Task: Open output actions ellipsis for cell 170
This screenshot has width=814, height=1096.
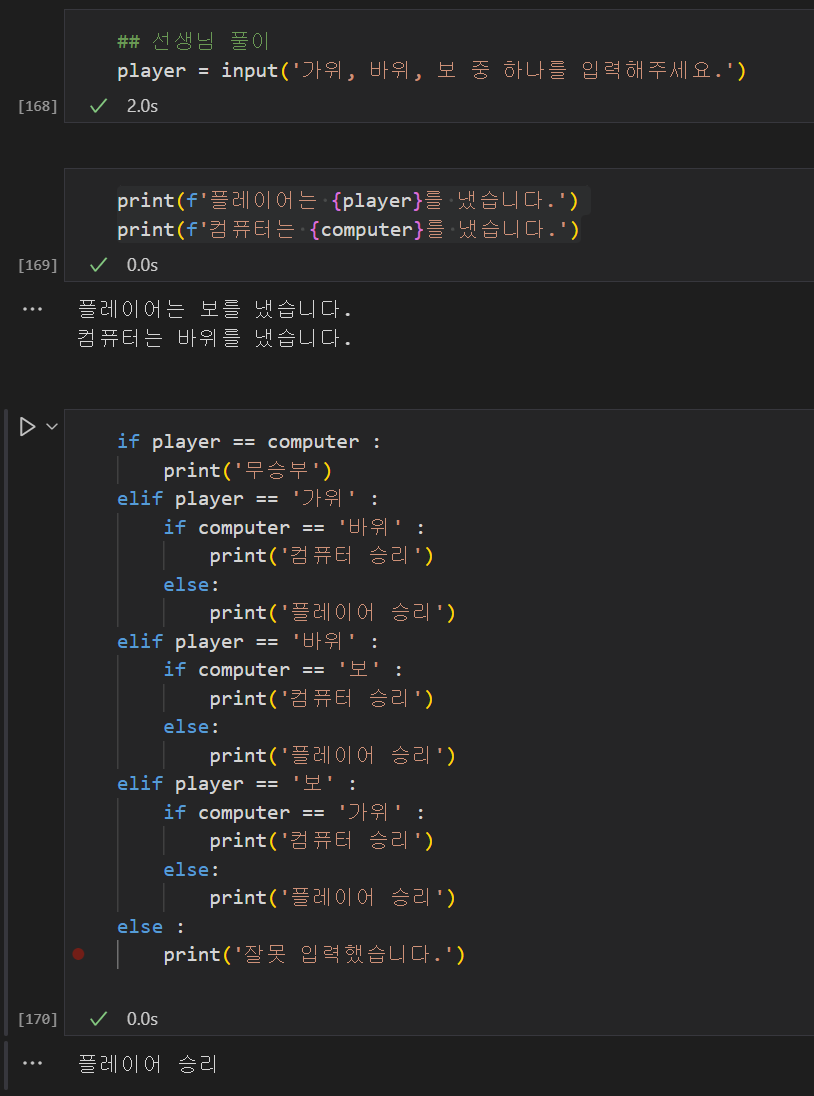Action: (x=32, y=1063)
